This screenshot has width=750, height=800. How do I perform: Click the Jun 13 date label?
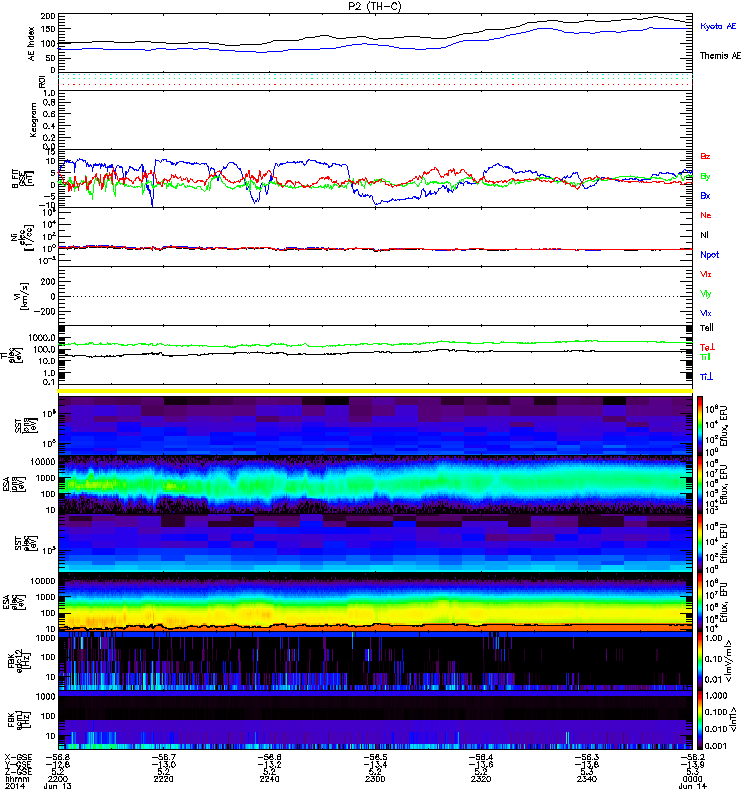coord(57,786)
